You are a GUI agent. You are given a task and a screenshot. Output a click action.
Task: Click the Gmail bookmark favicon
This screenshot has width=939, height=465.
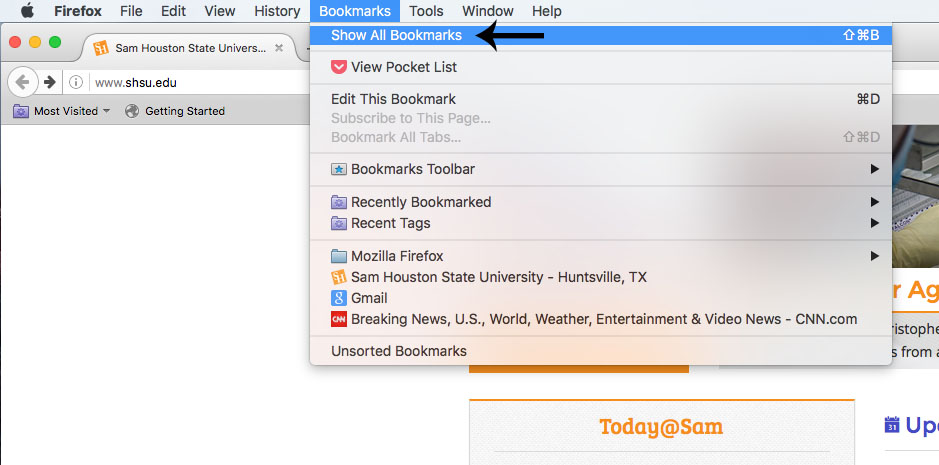pyautogui.click(x=338, y=298)
